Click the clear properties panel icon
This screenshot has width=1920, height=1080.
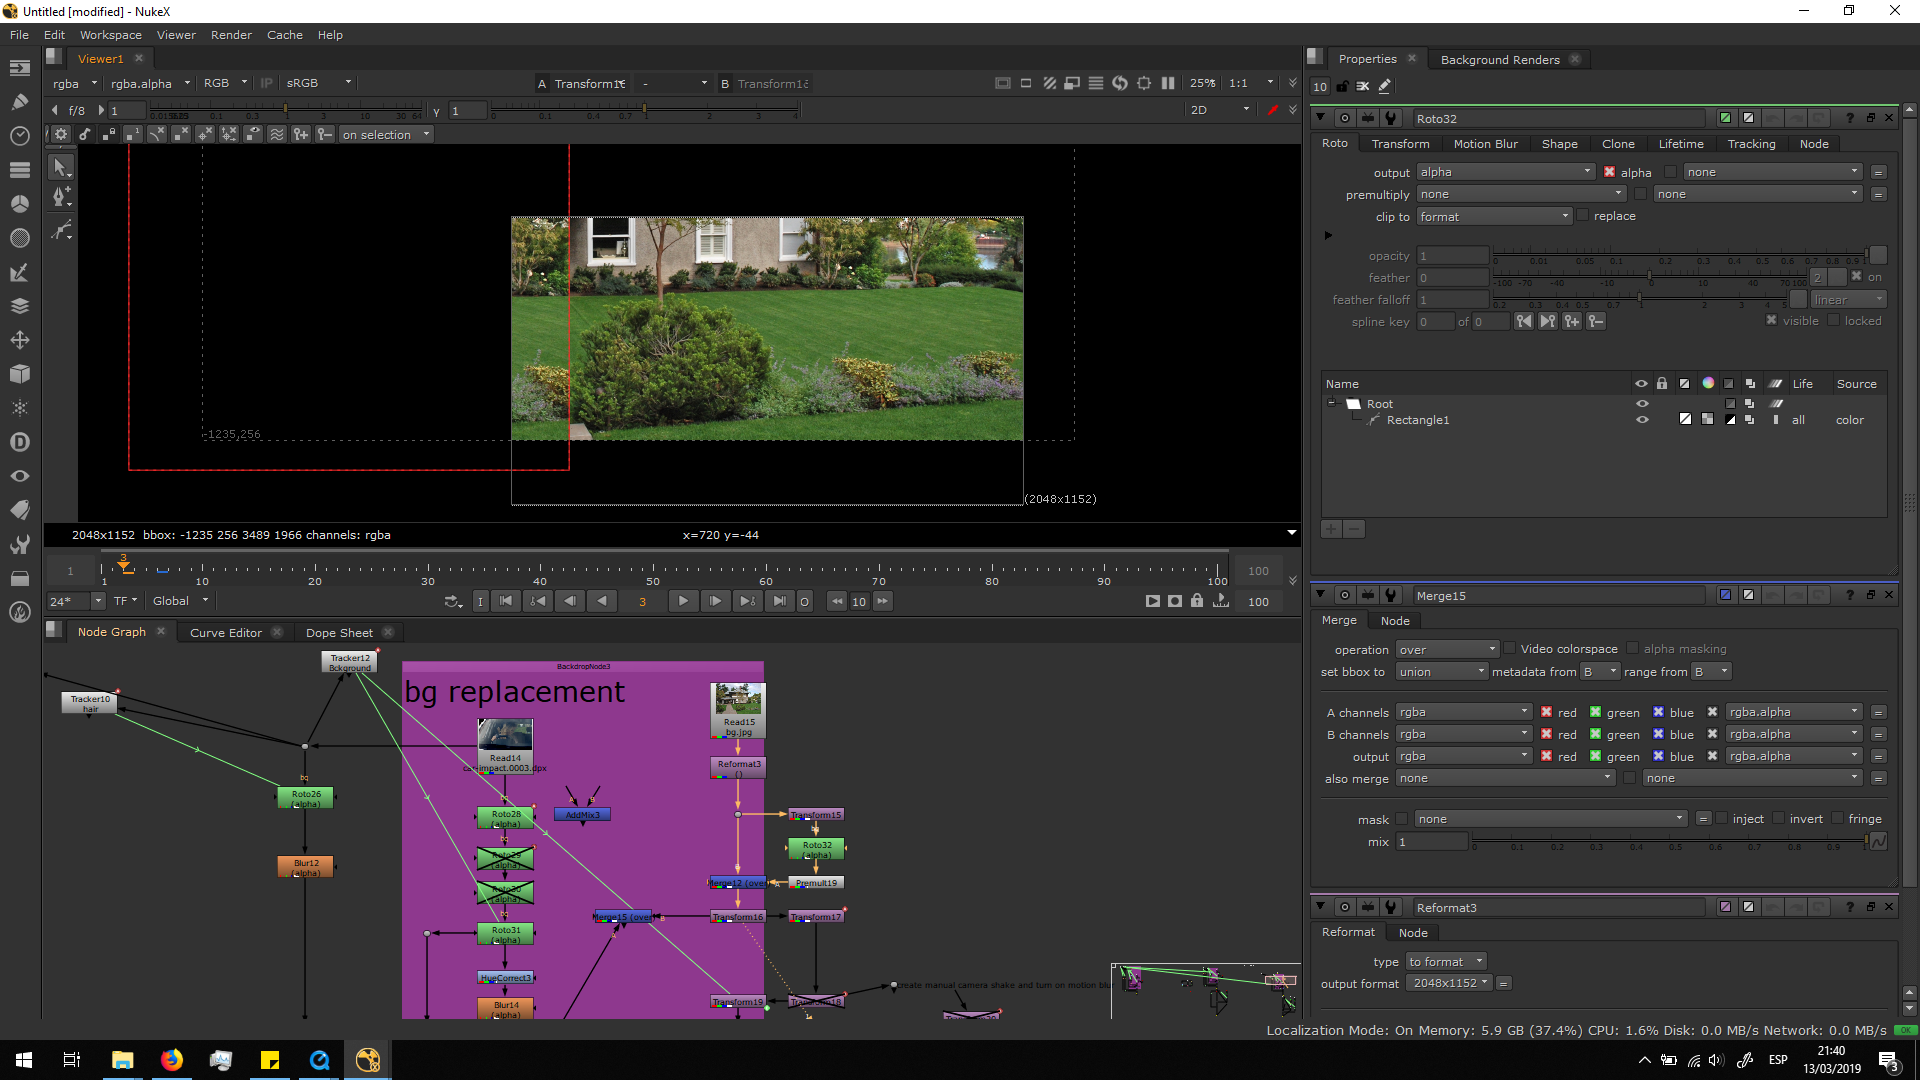1363,86
